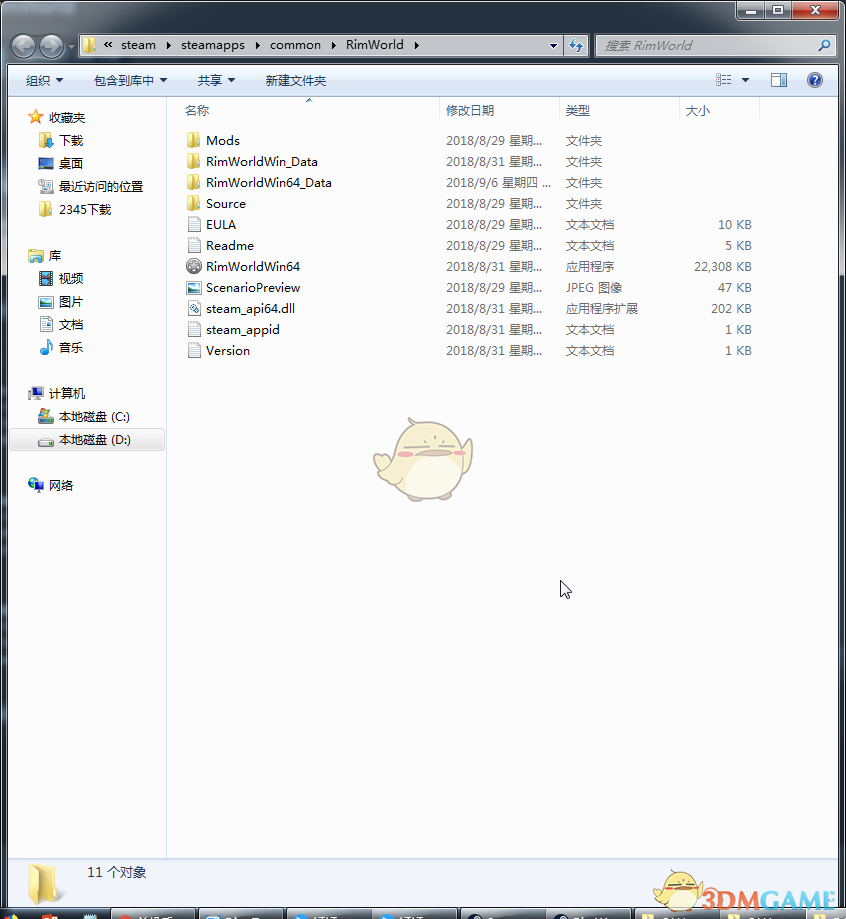Click the '11 个对象' status text
The height and width of the screenshot is (919, 846).
click(117, 872)
